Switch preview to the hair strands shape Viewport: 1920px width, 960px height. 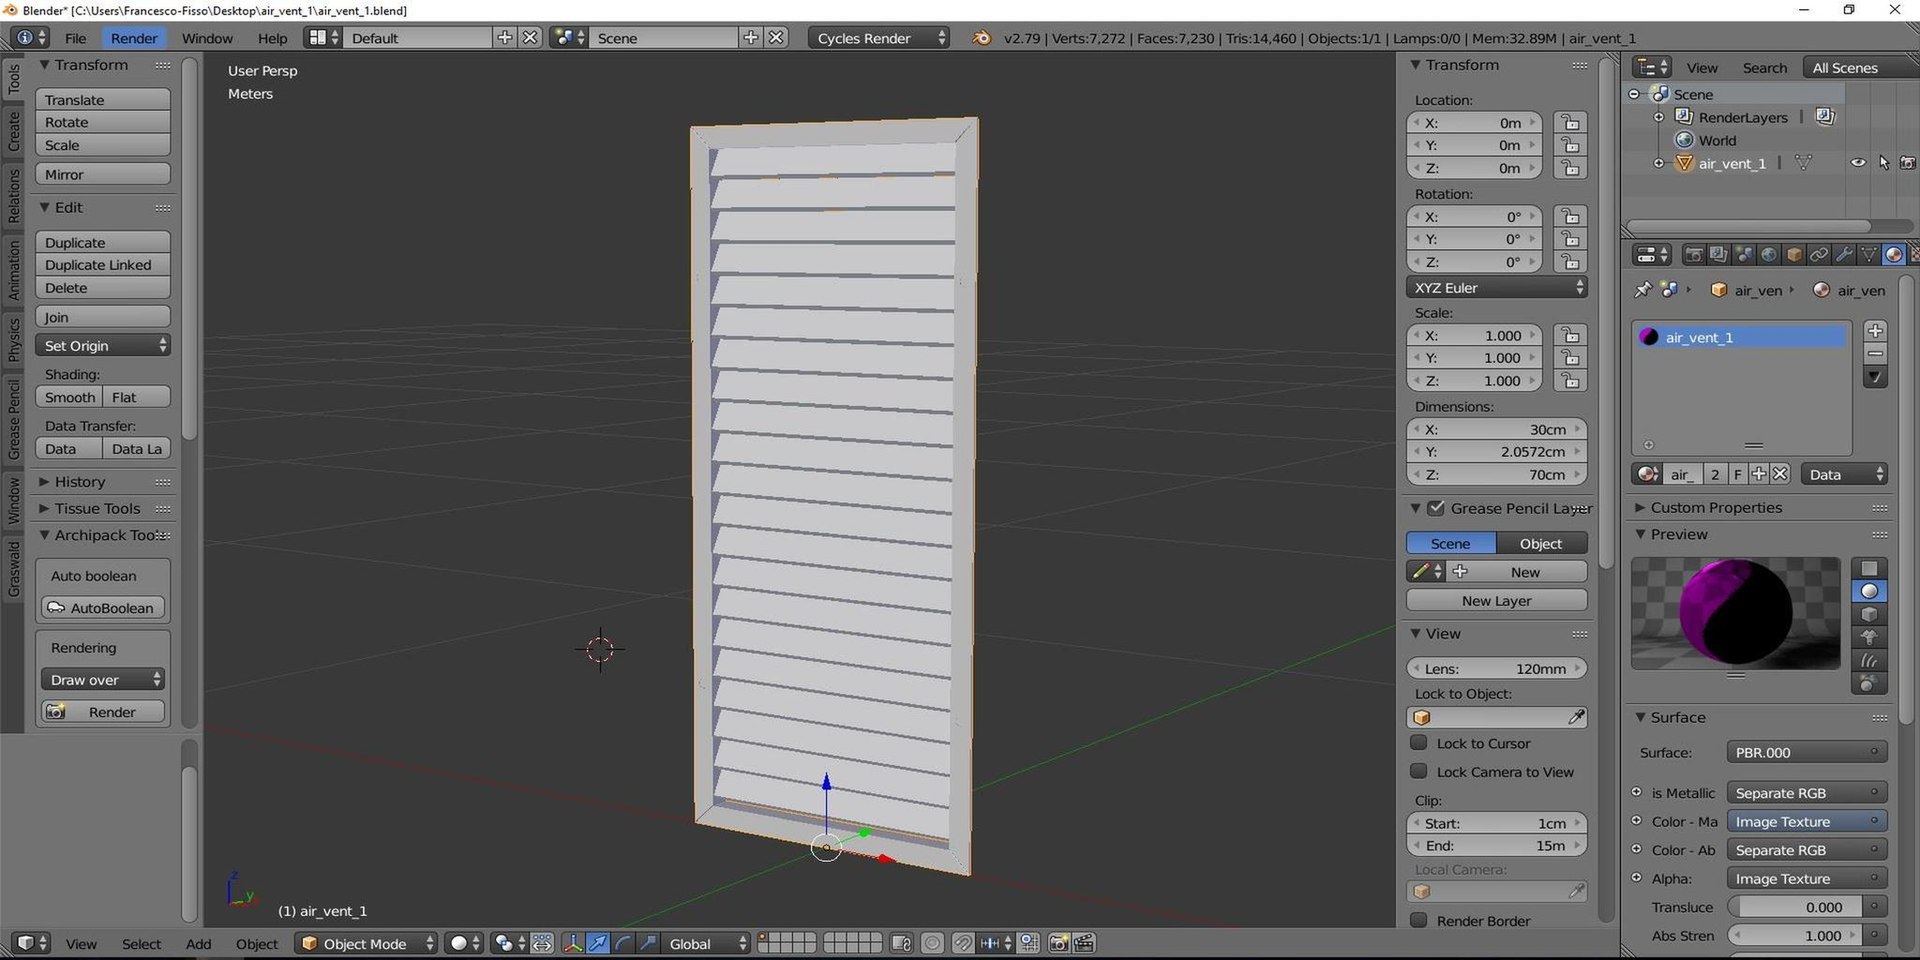tap(1869, 661)
